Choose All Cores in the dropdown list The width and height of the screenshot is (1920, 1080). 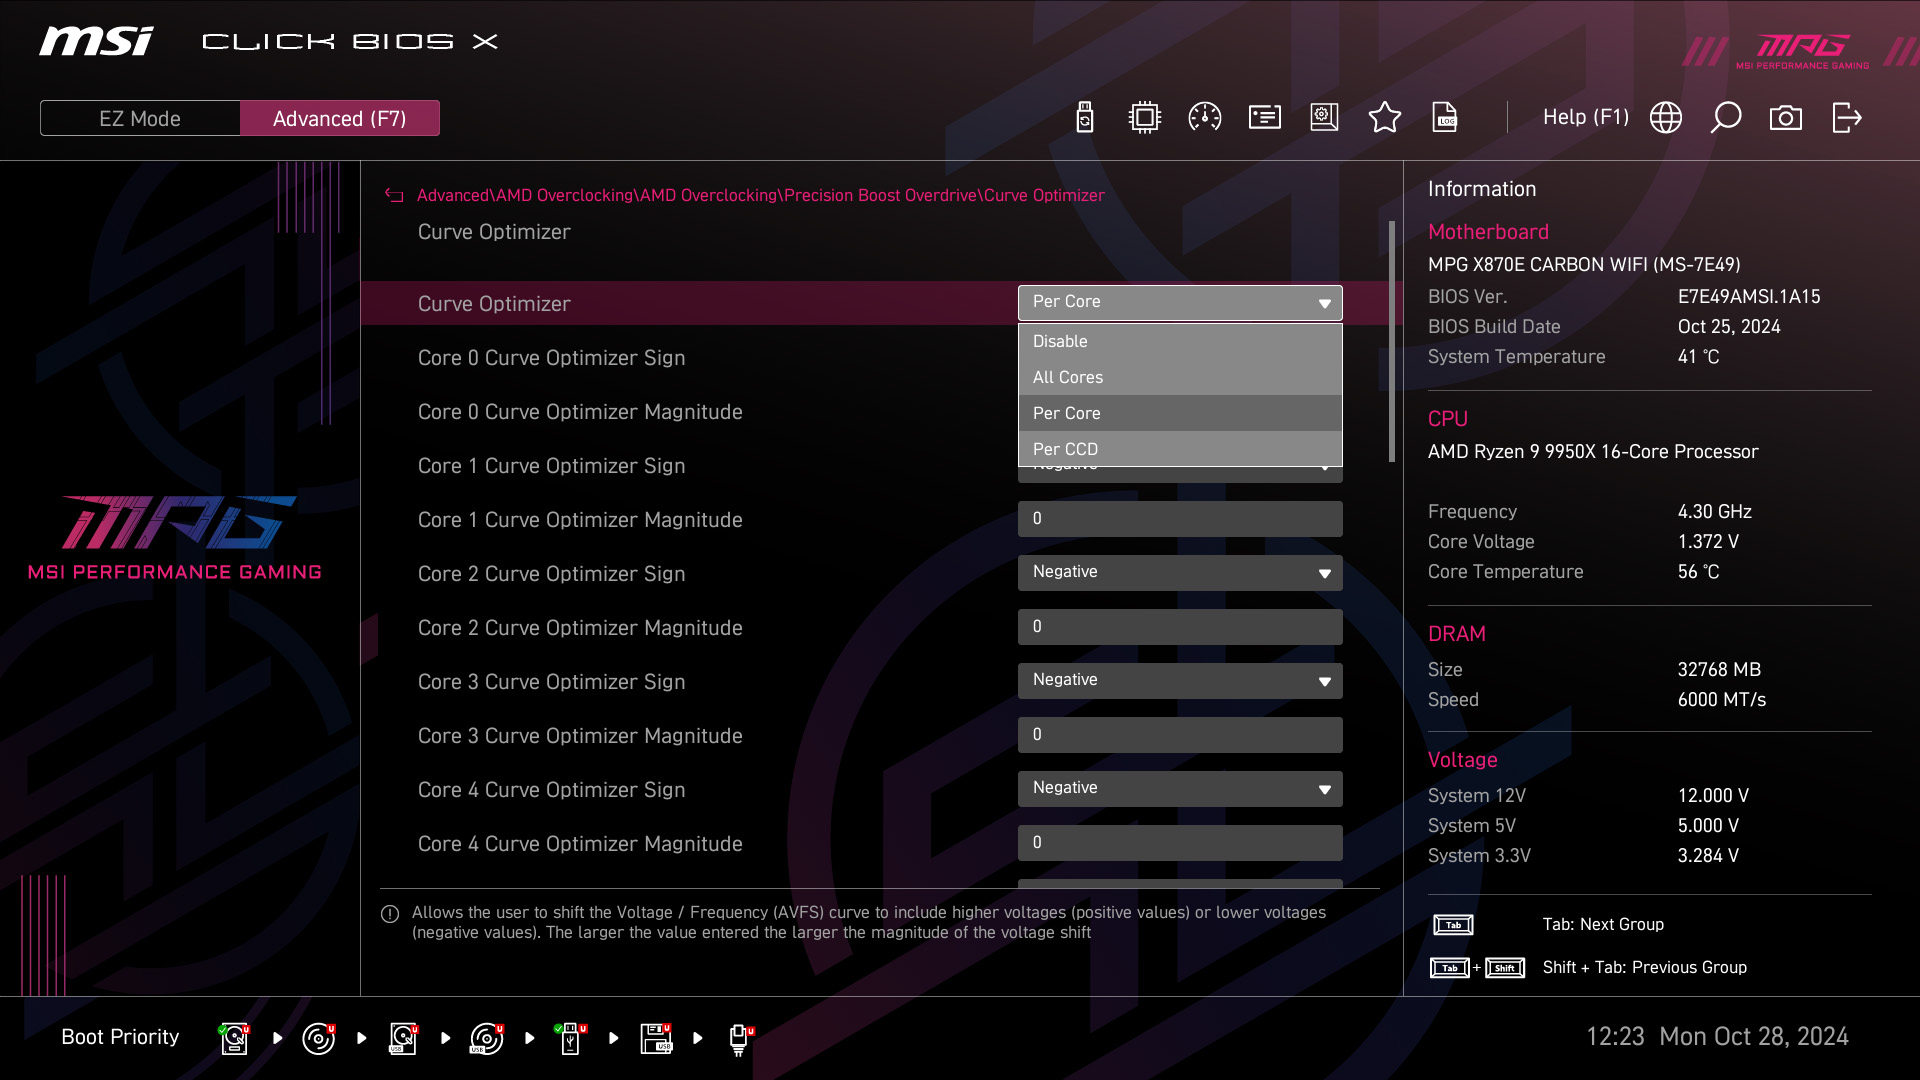point(1180,377)
